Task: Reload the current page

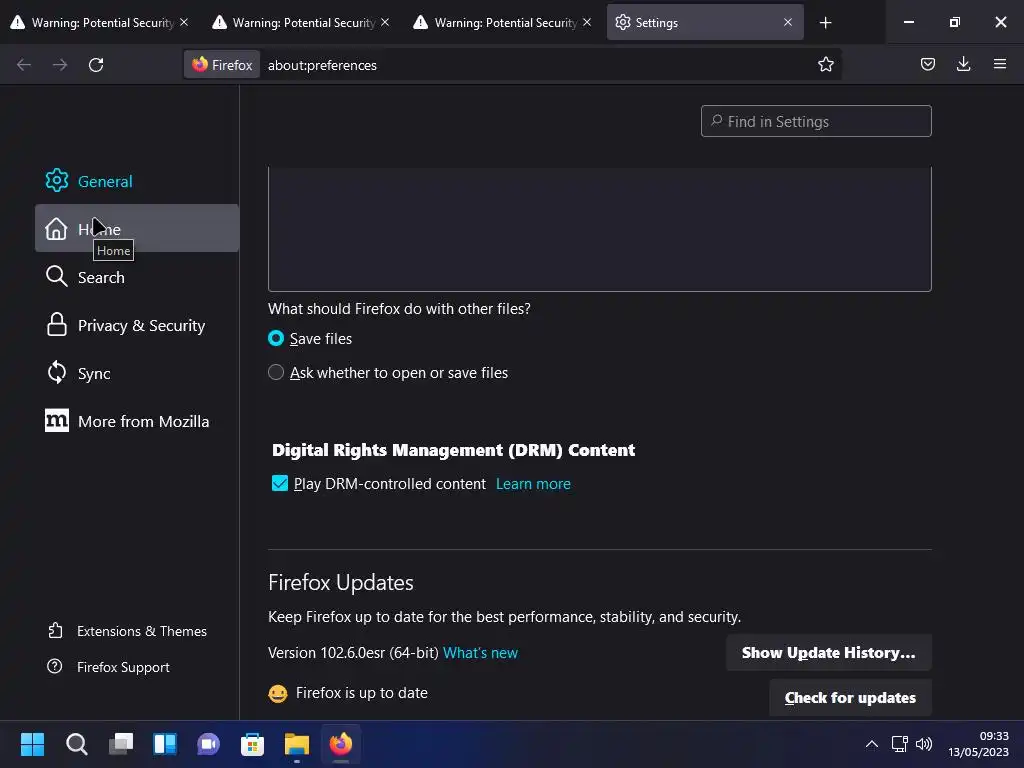Action: (96, 65)
